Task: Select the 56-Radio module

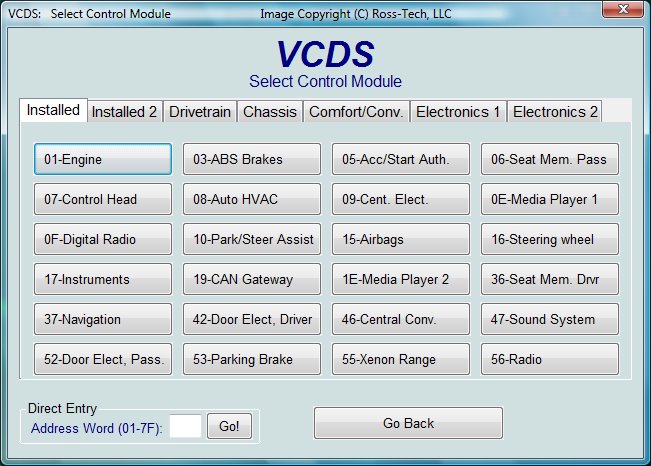Action: point(550,359)
